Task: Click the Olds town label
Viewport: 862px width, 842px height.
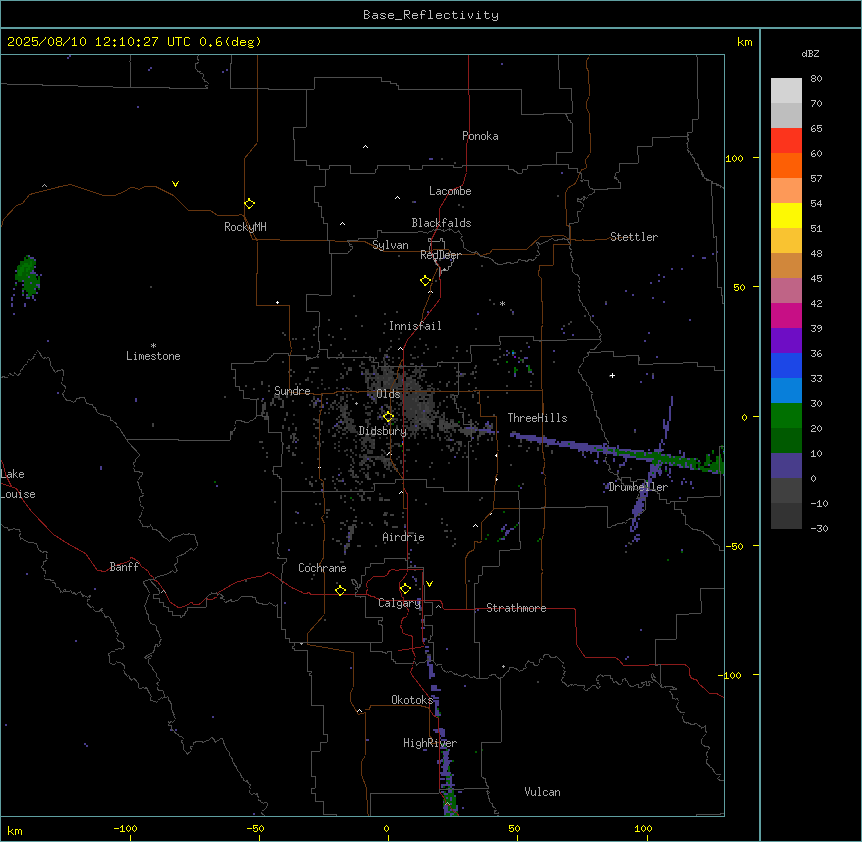Action: [x=388, y=394]
